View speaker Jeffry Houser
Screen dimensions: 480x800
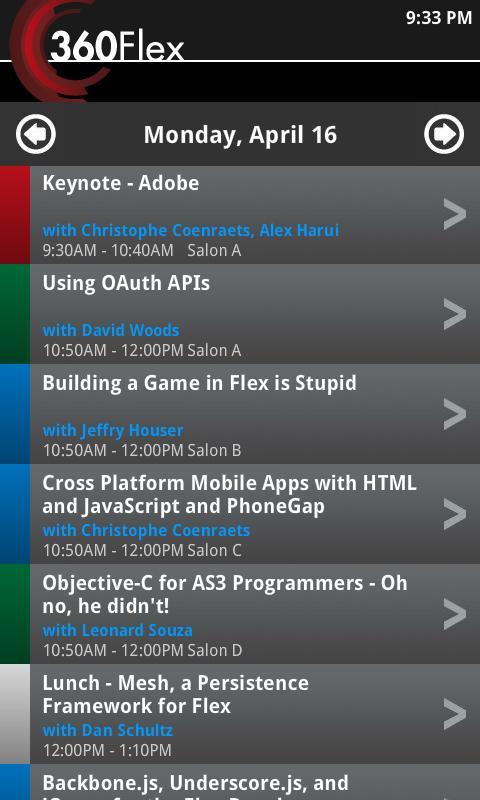113,431
